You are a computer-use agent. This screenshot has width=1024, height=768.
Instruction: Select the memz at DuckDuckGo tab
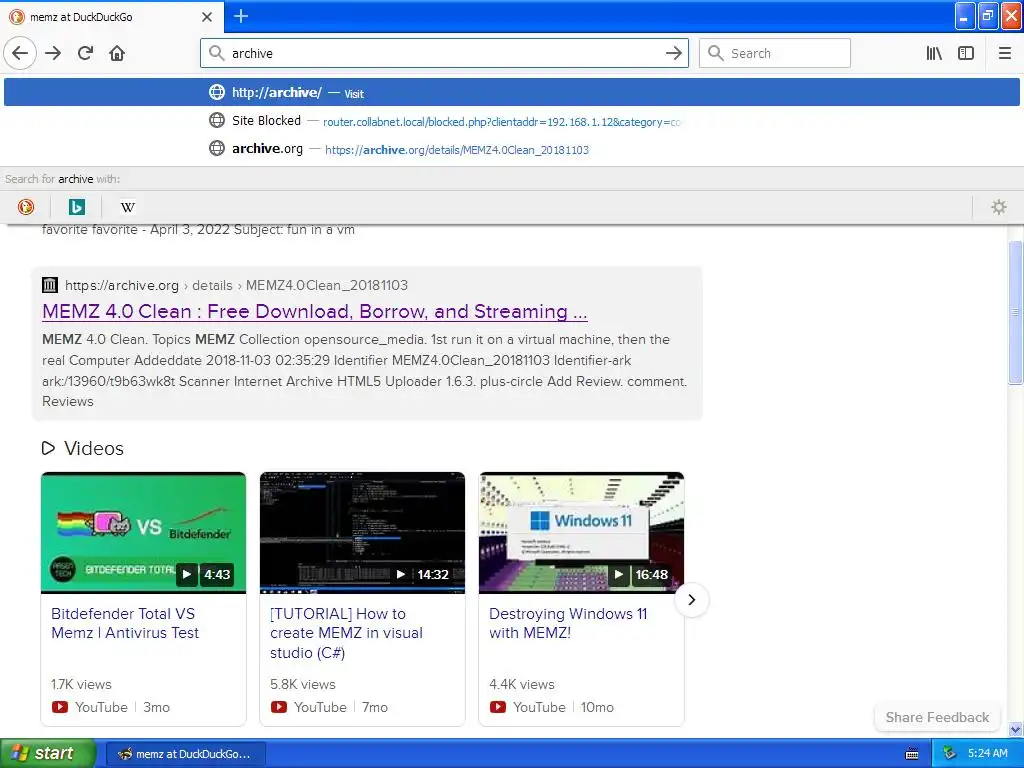click(x=112, y=17)
